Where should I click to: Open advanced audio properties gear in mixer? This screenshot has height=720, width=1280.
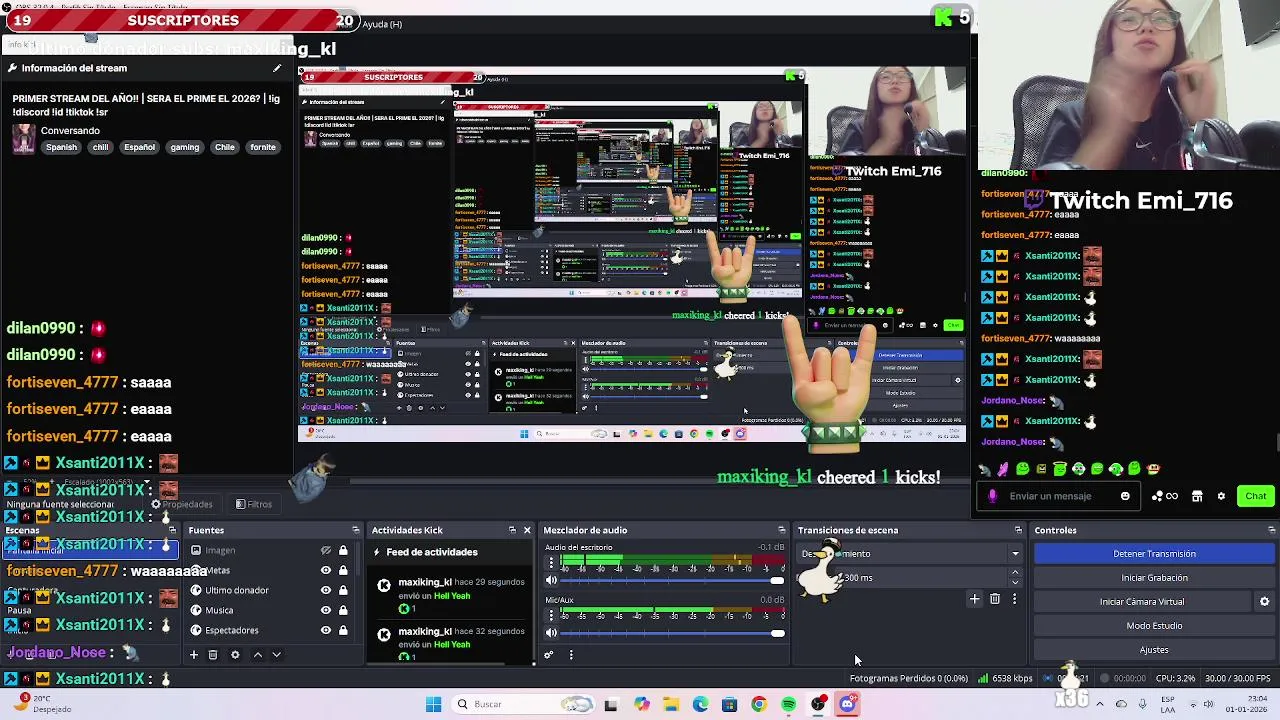[x=548, y=655]
